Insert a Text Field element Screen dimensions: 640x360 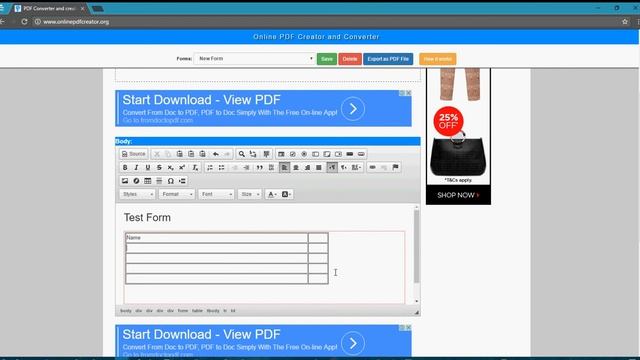coord(316,154)
